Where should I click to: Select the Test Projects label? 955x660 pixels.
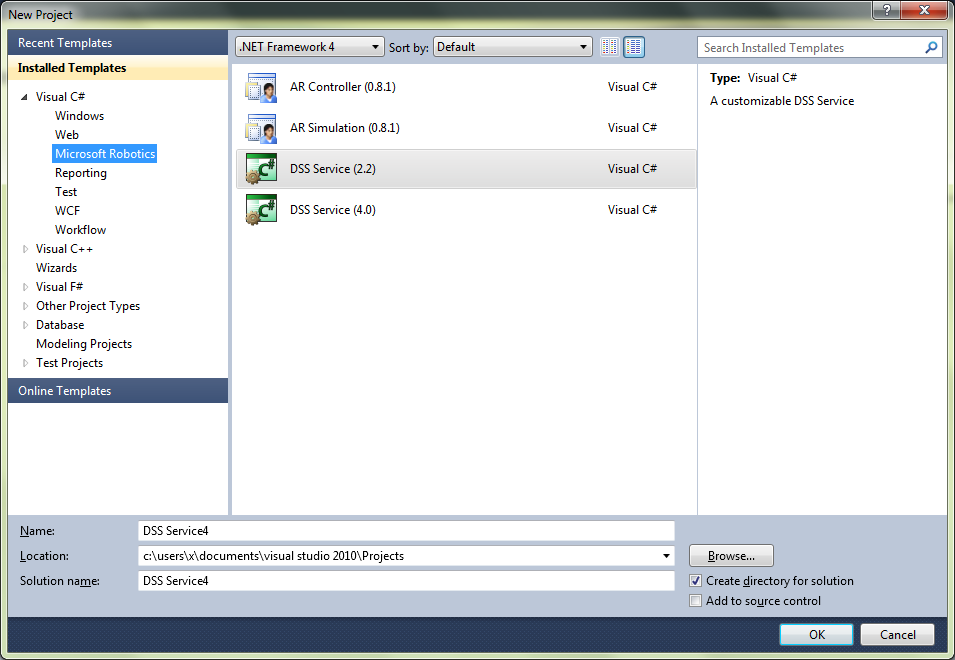point(69,363)
